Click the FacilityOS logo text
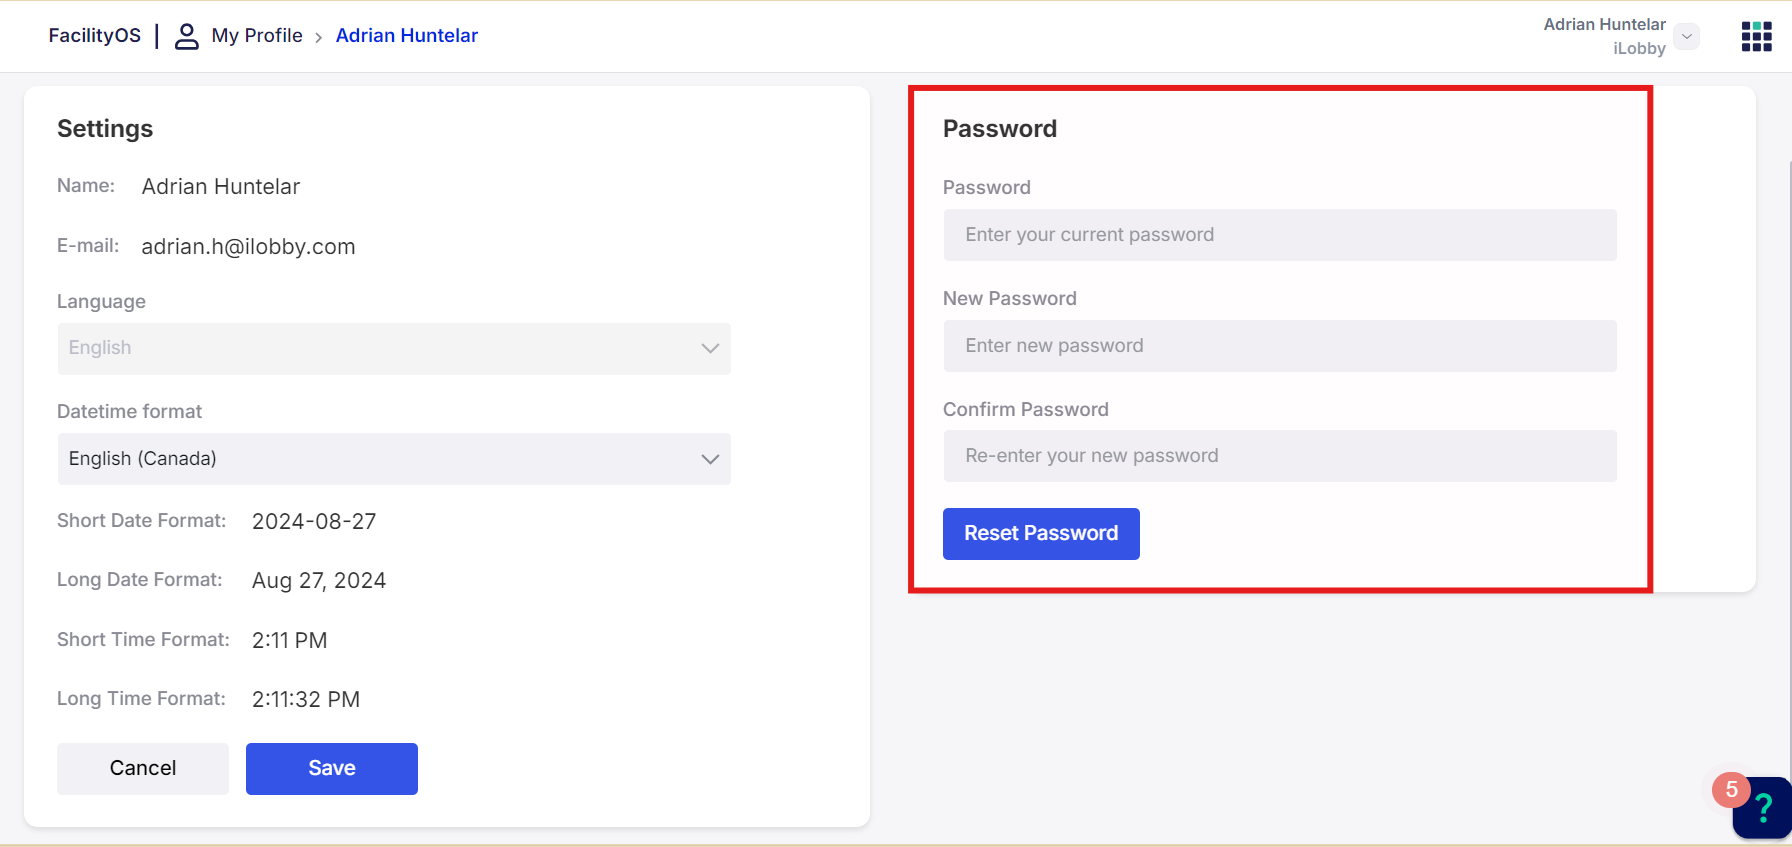 click(x=95, y=35)
